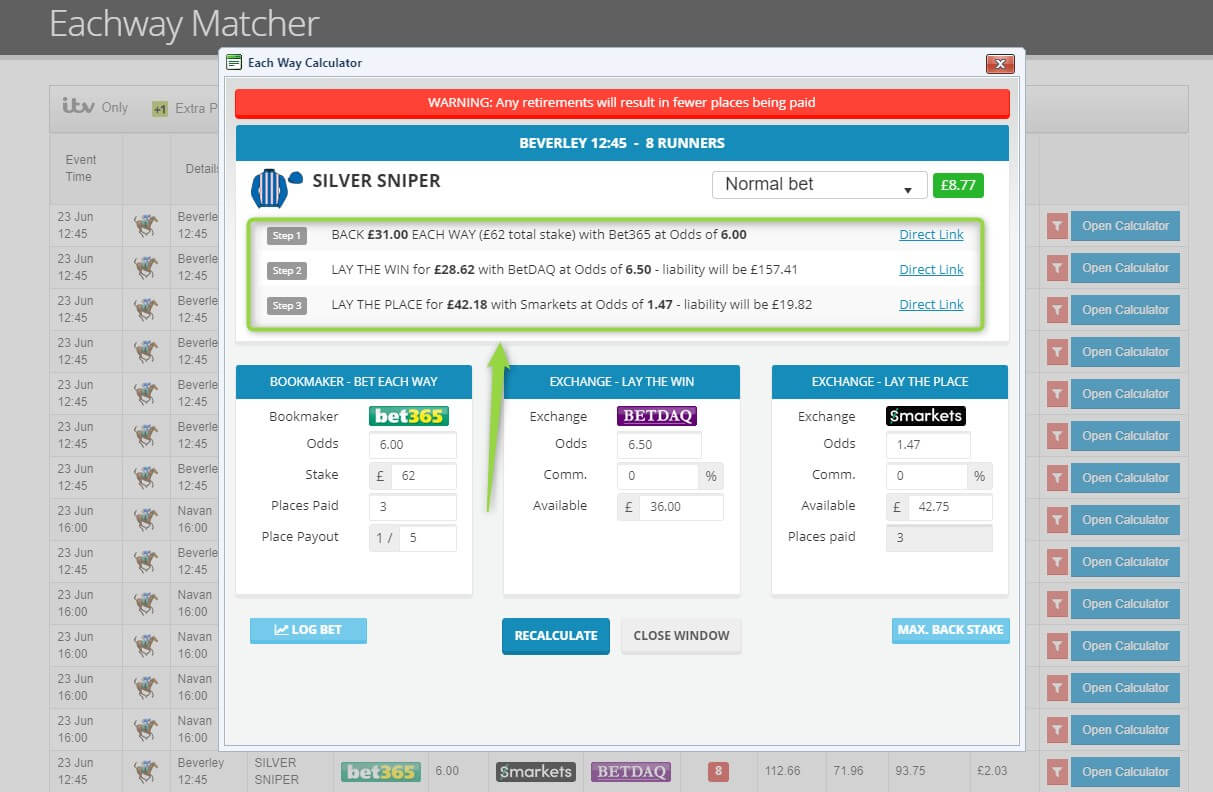Click the Place Payout denominator field
Viewport: 1213px width, 792px height.
coord(428,538)
